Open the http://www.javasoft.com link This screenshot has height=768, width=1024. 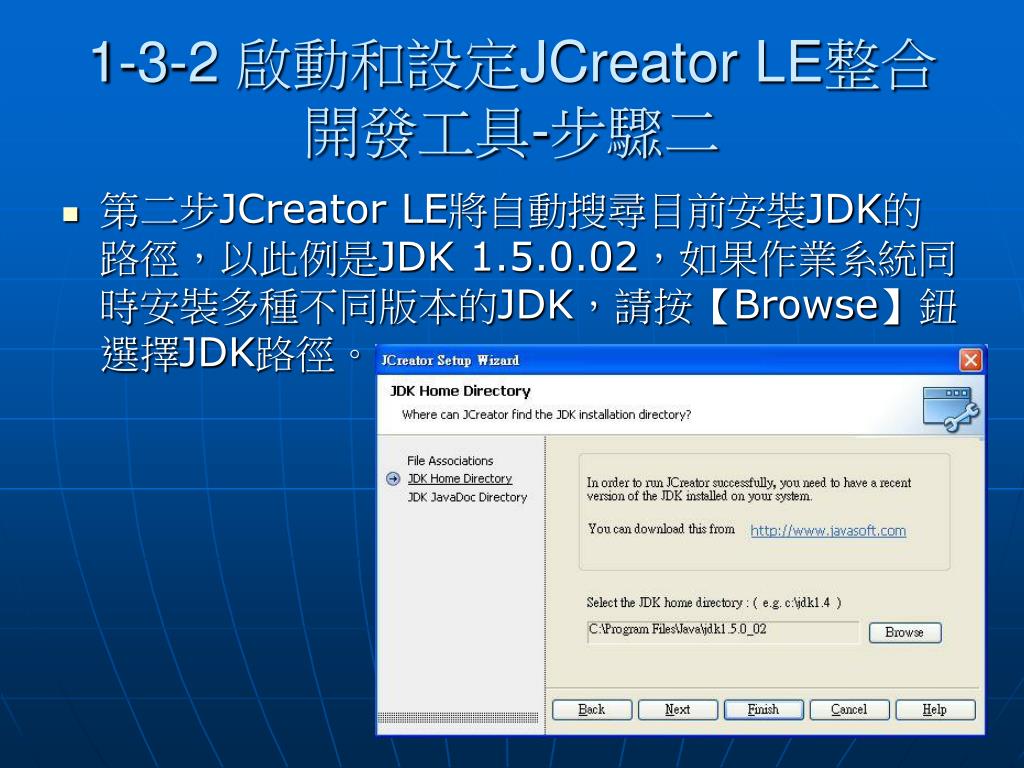[828, 530]
